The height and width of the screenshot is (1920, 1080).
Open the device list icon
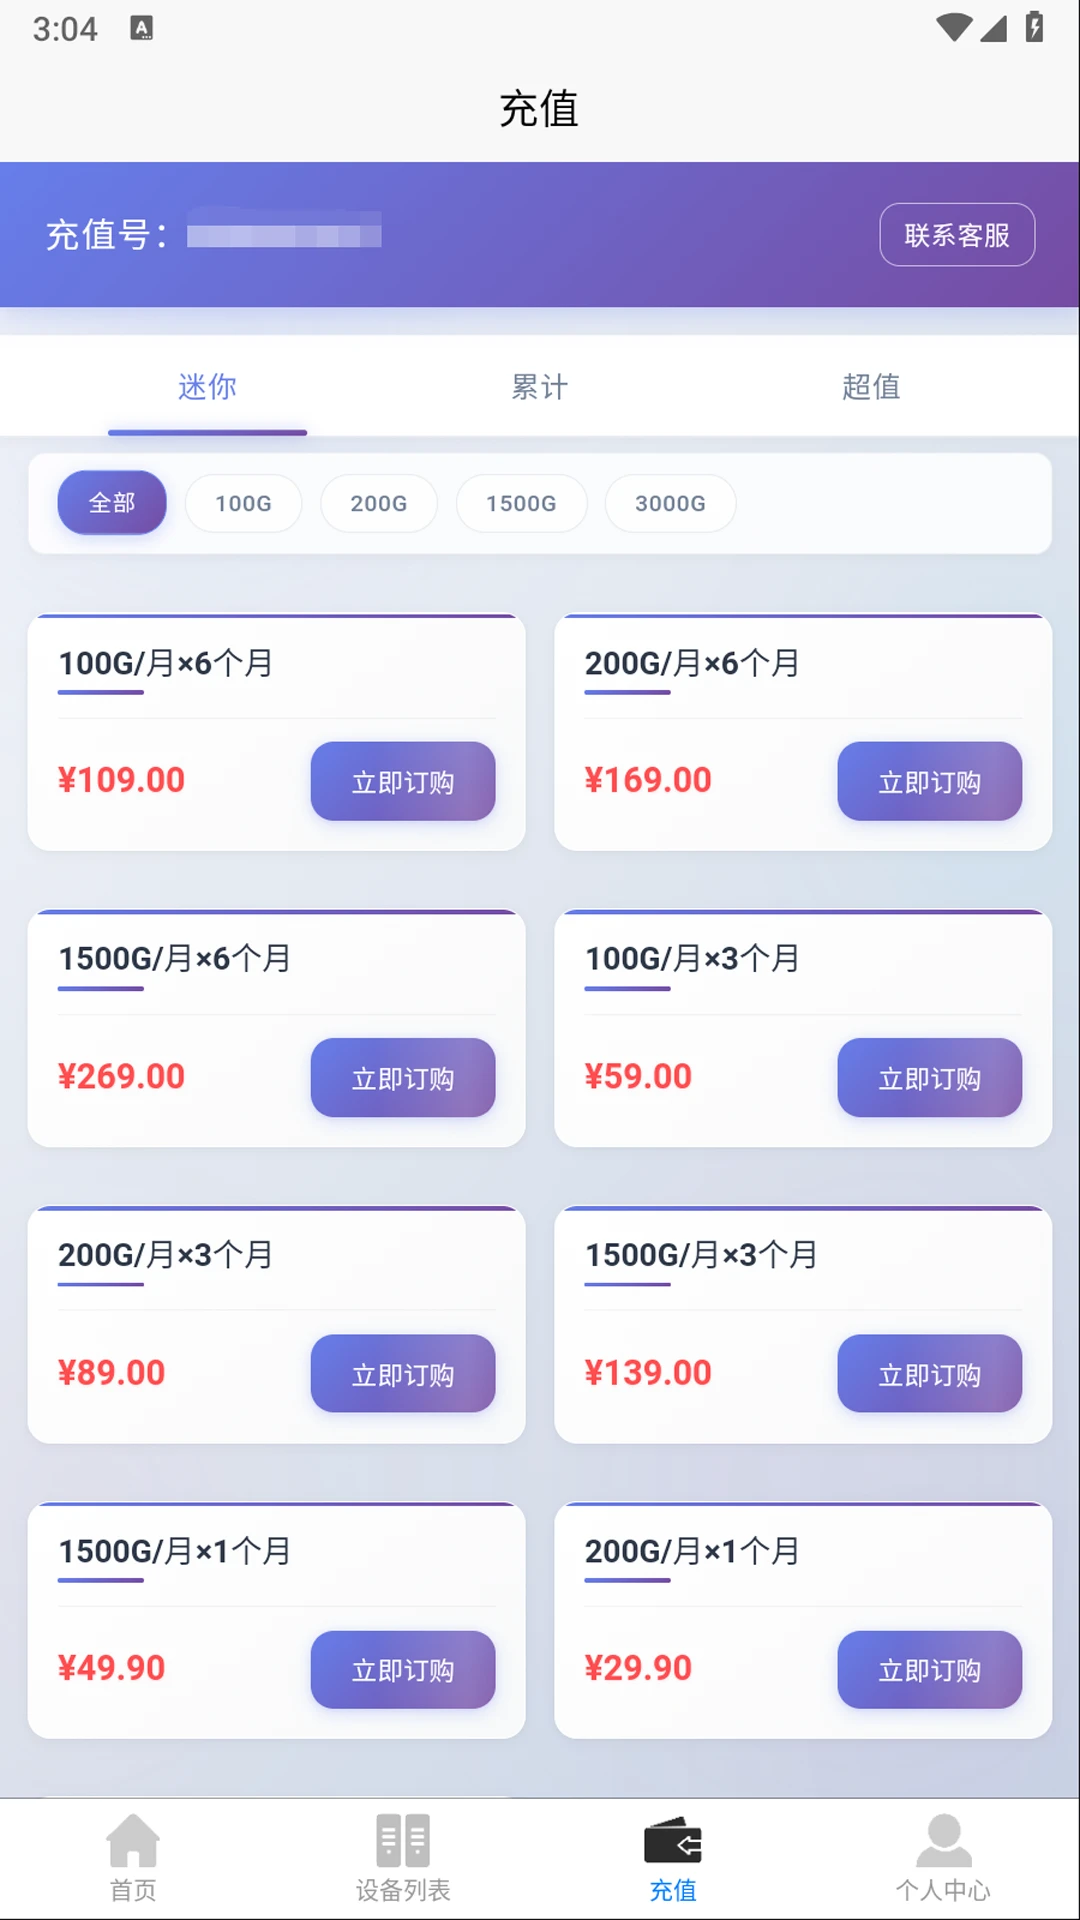pos(403,1841)
